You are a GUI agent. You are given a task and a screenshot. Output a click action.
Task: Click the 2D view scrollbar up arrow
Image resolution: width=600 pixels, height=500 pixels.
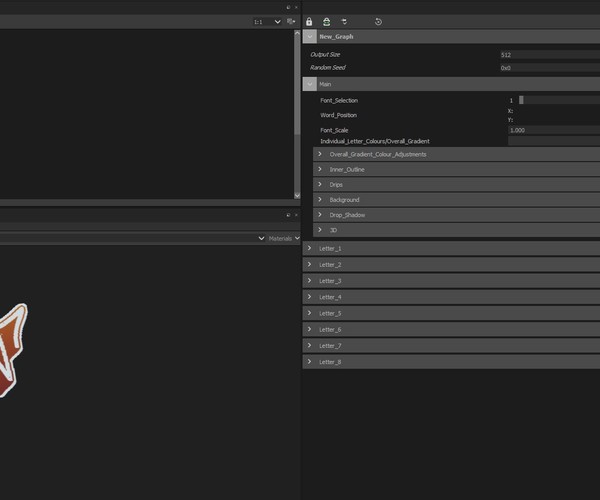(297, 33)
